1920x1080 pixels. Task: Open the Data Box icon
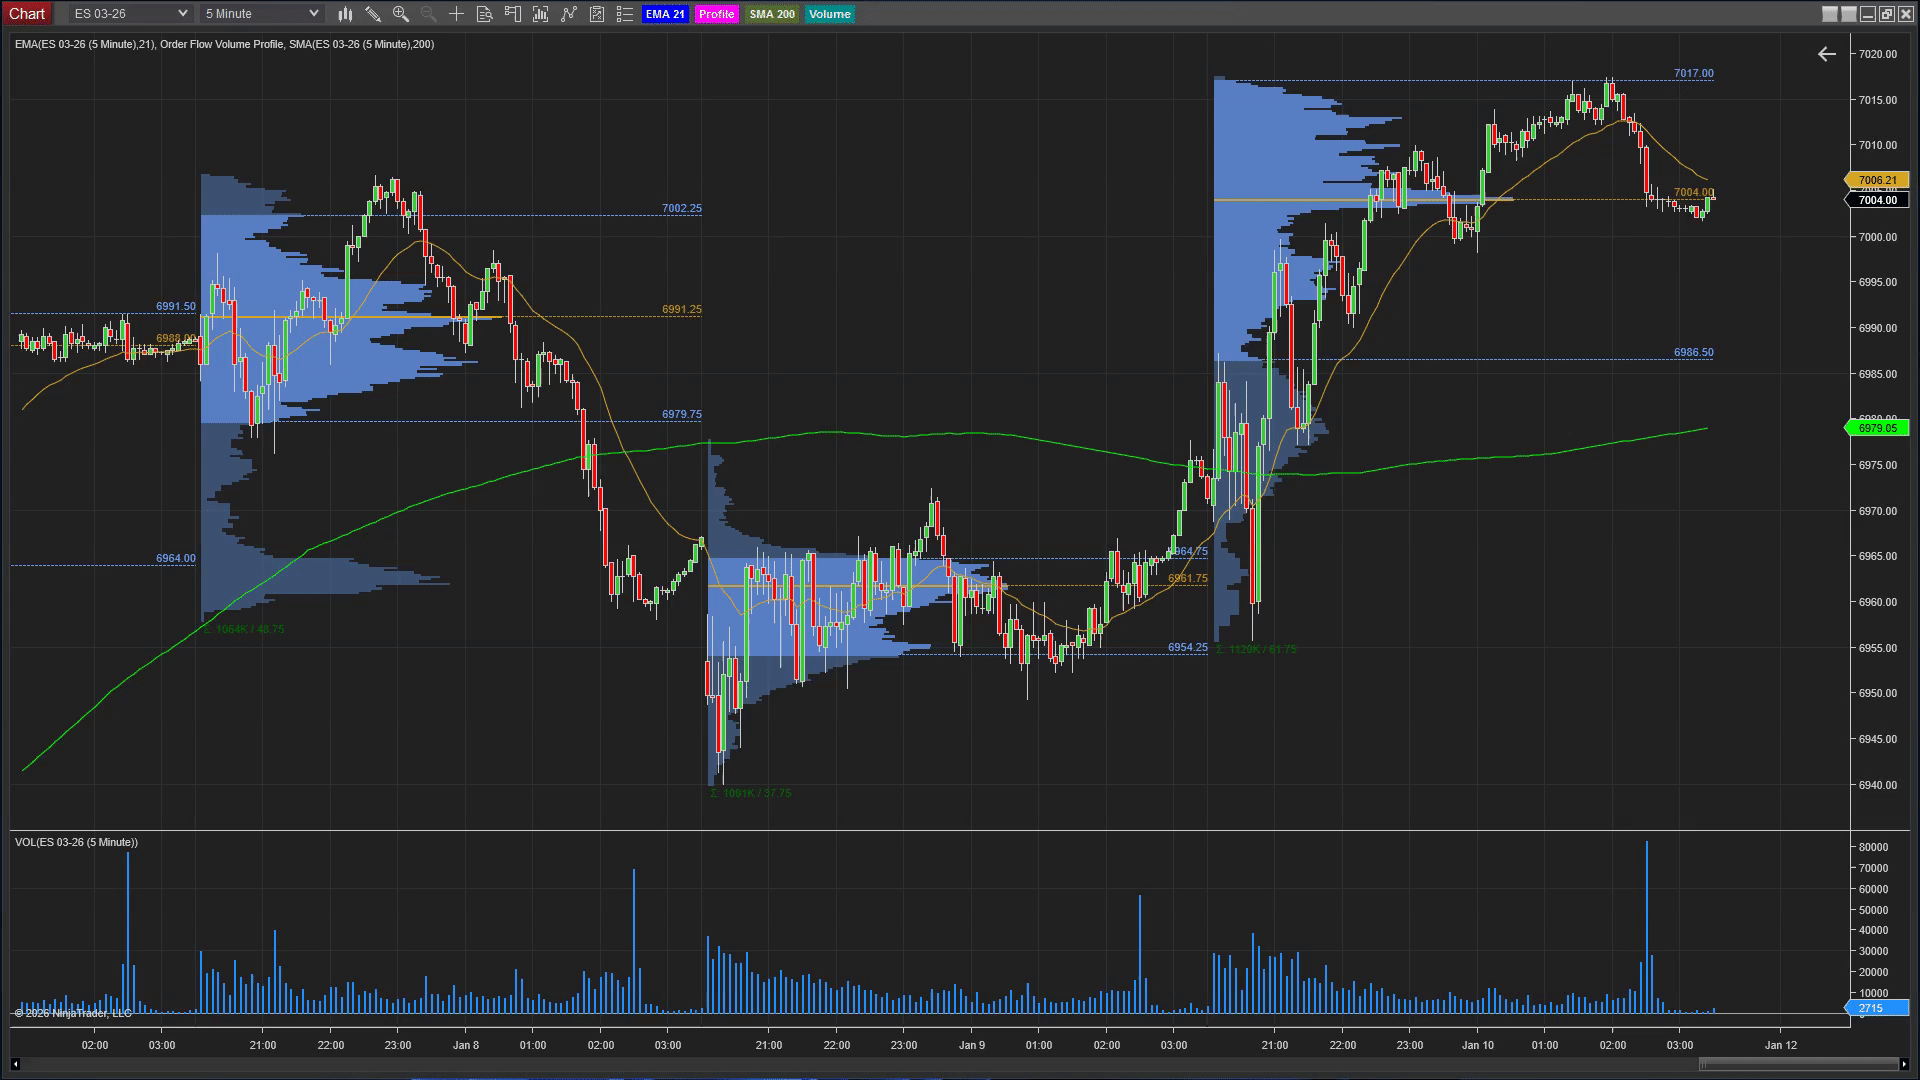484,14
